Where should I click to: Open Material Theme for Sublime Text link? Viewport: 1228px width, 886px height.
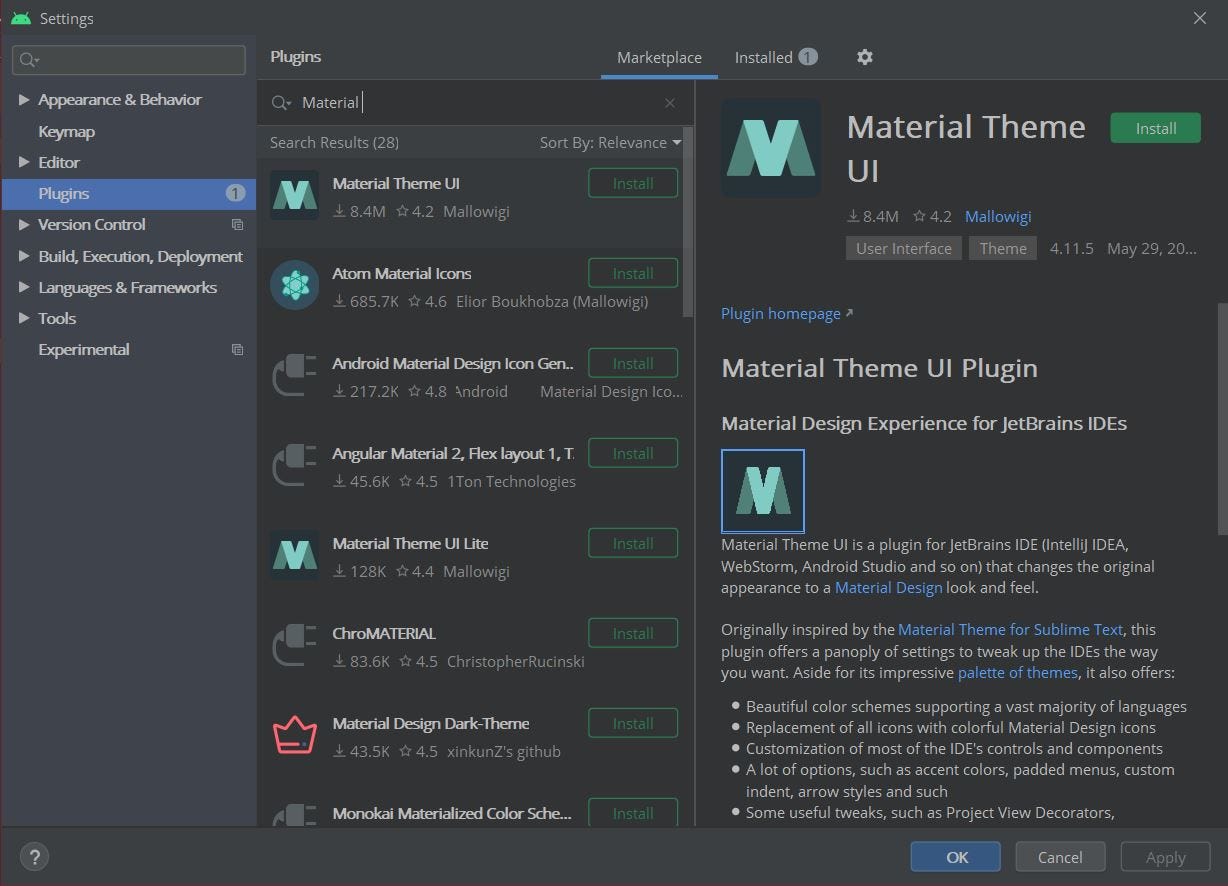pyautogui.click(x=1011, y=629)
